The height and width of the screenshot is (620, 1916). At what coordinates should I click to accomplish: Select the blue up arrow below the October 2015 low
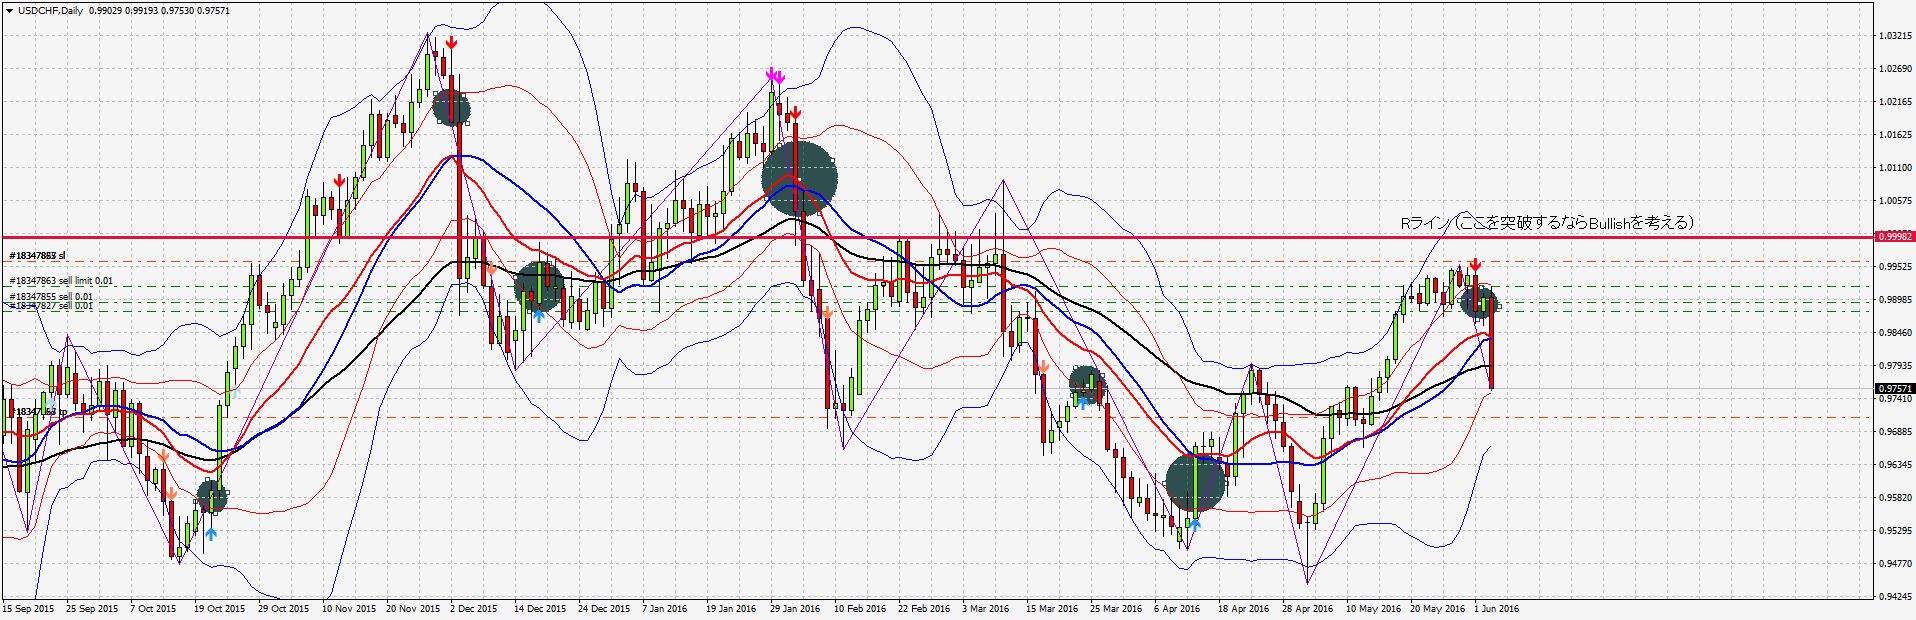pyautogui.click(x=210, y=534)
